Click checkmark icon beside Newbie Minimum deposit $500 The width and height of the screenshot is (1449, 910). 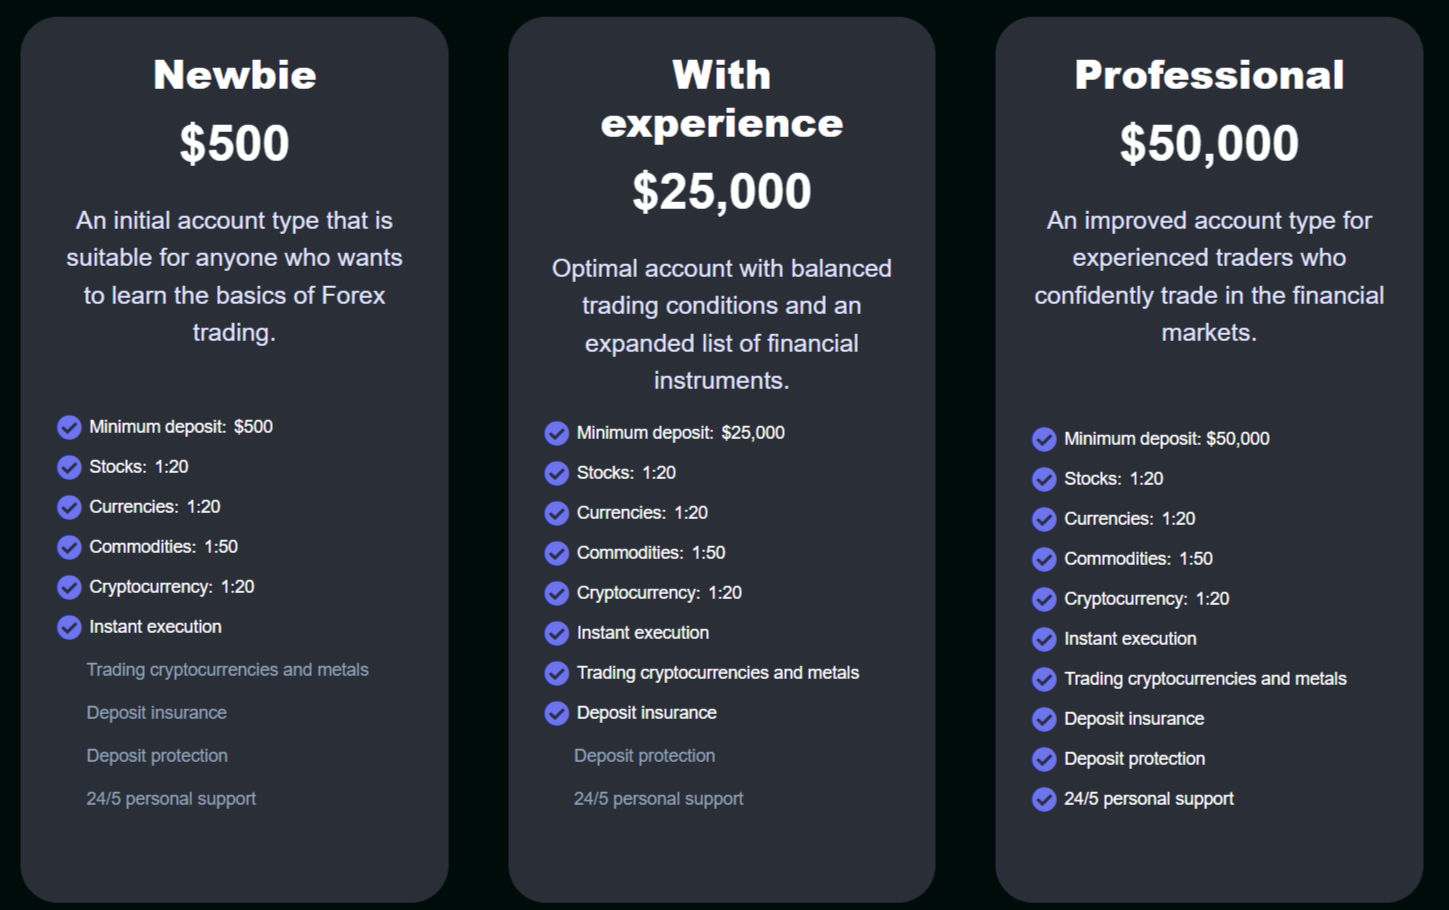69,428
